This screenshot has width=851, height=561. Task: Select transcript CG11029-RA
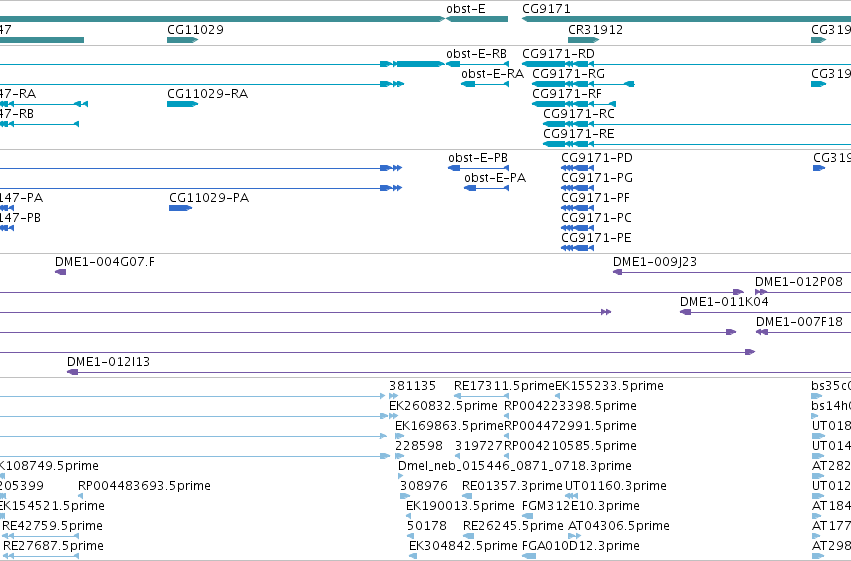pos(182,104)
